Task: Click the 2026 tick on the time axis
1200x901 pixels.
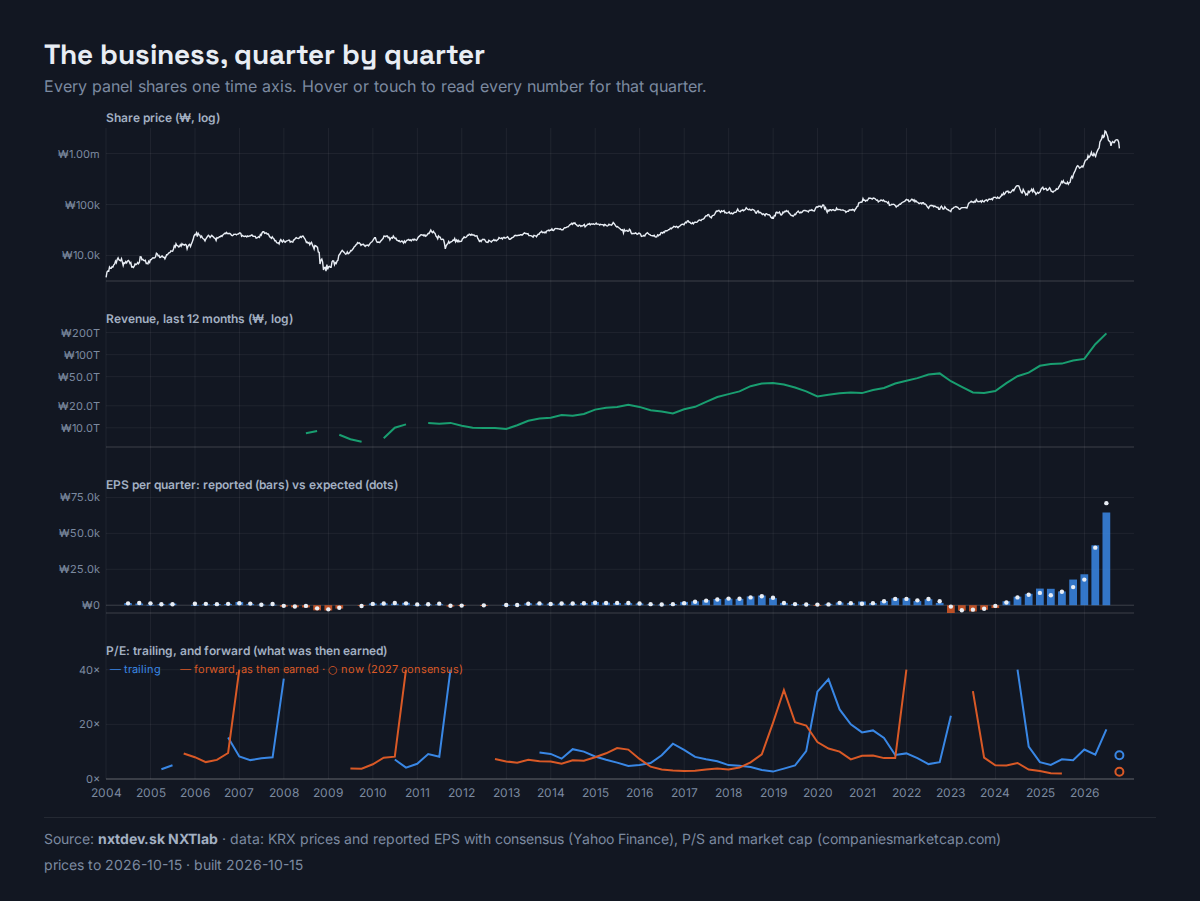Action: (1085, 793)
